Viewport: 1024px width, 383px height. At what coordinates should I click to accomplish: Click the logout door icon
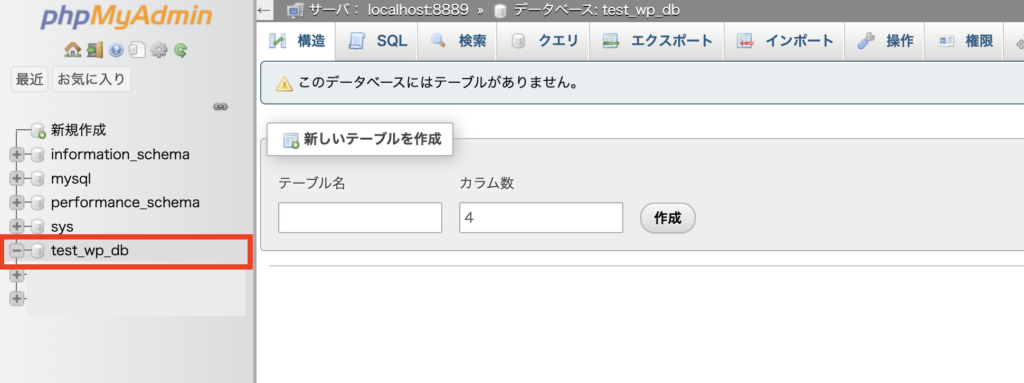pos(95,50)
